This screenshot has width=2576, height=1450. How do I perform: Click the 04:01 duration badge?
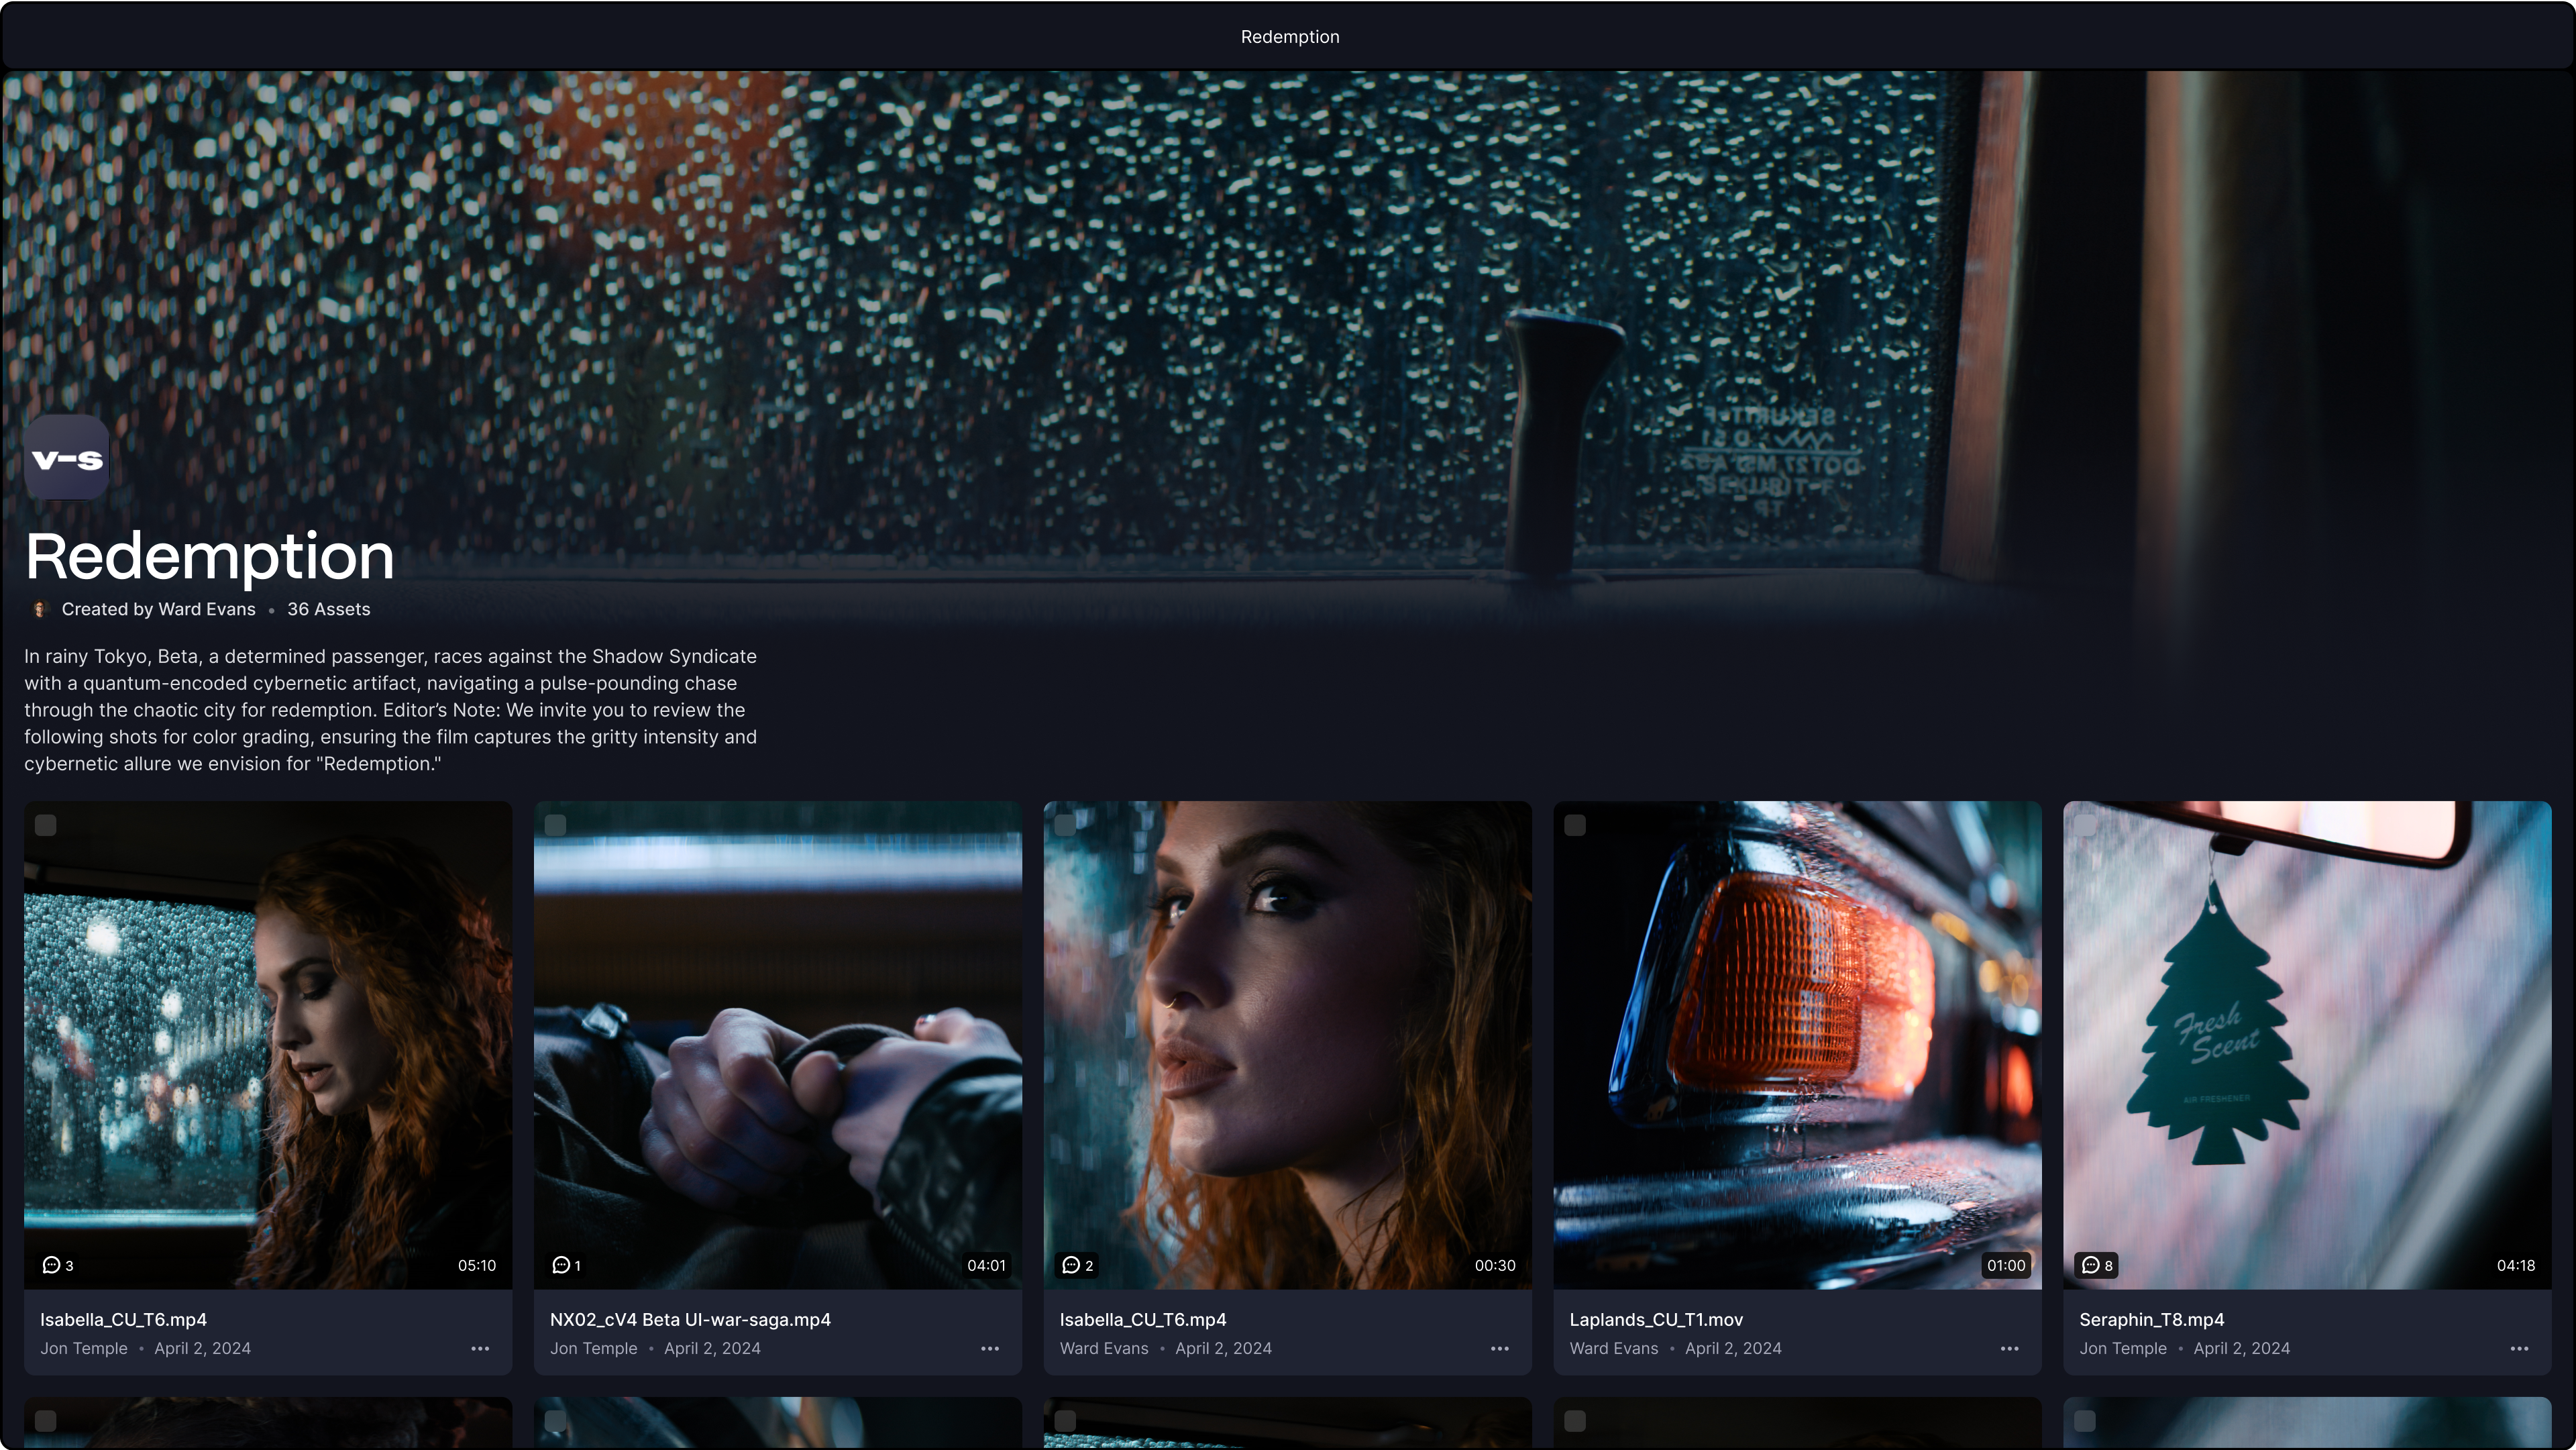(x=986, y=1265)
